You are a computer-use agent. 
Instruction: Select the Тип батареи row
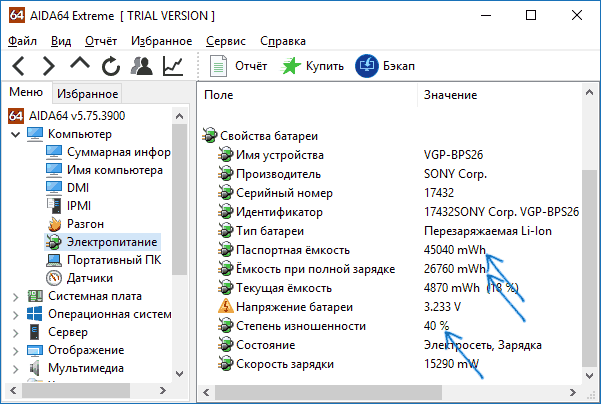tap(390, 231)
